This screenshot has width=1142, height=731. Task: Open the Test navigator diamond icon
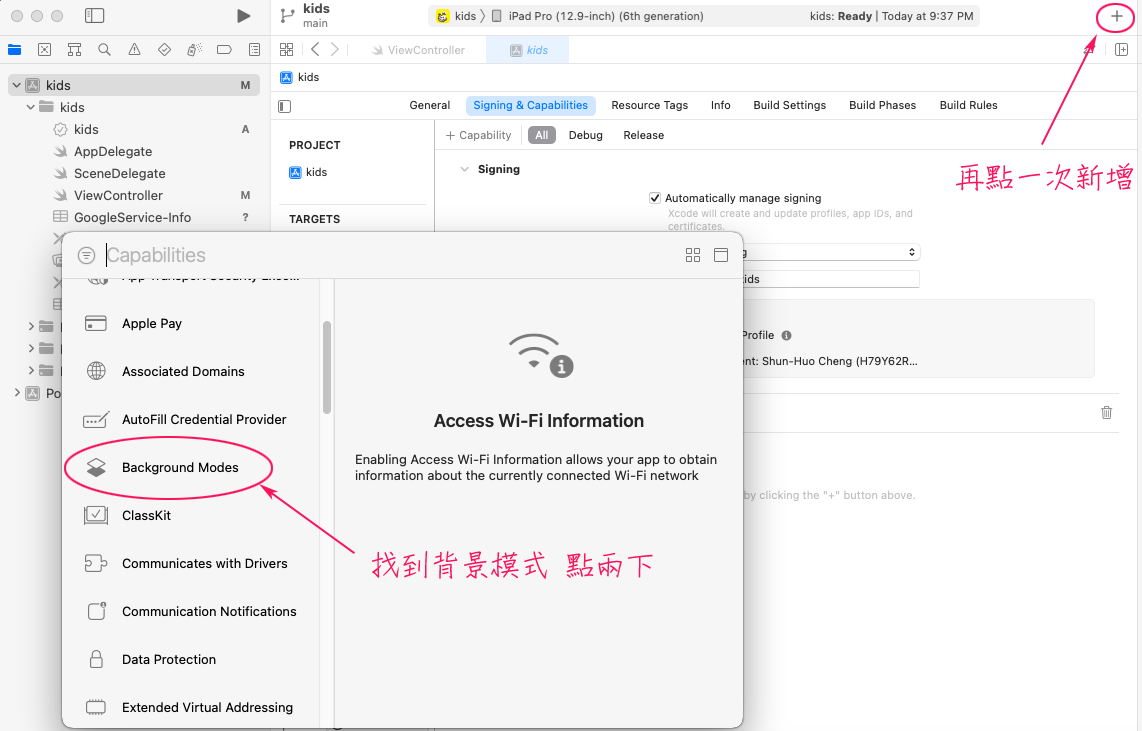165,50
